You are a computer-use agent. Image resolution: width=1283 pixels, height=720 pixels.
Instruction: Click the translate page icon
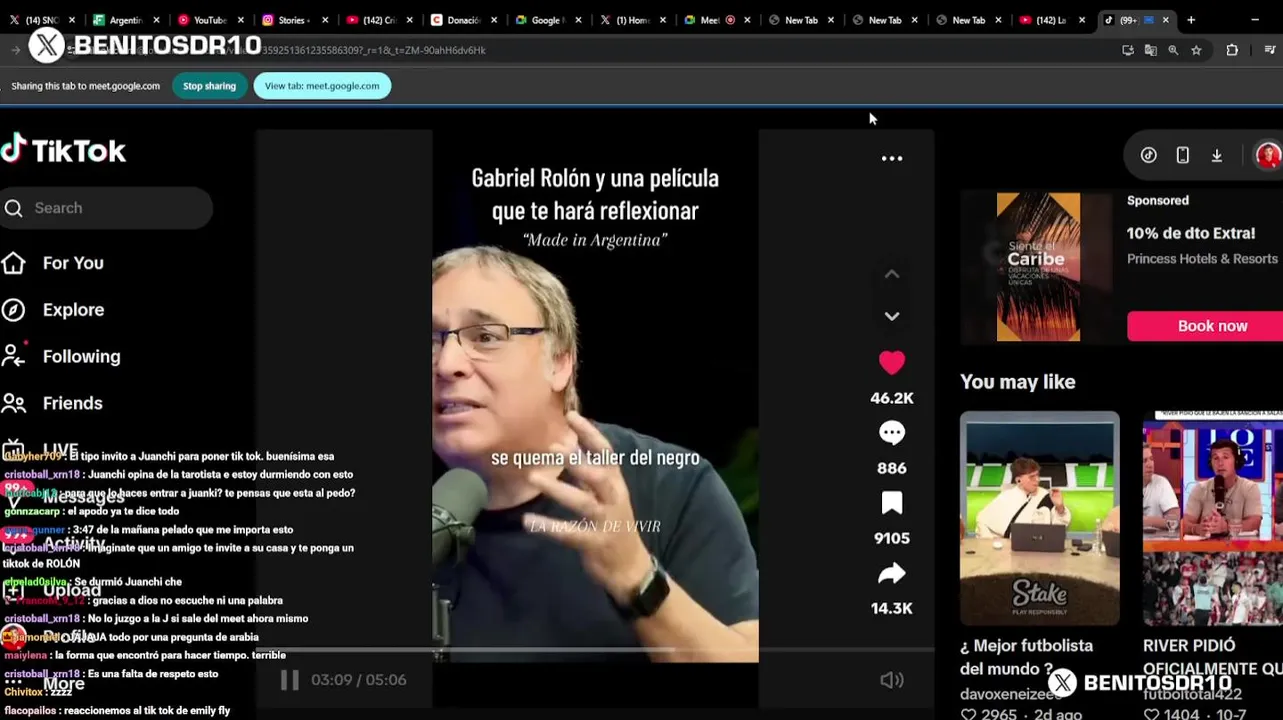point(1151,50)
